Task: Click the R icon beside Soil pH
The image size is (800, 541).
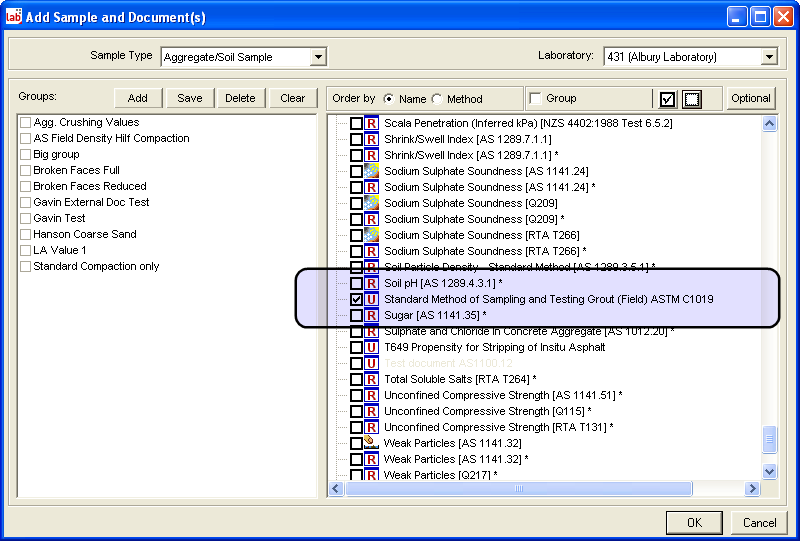Action: 371,283
